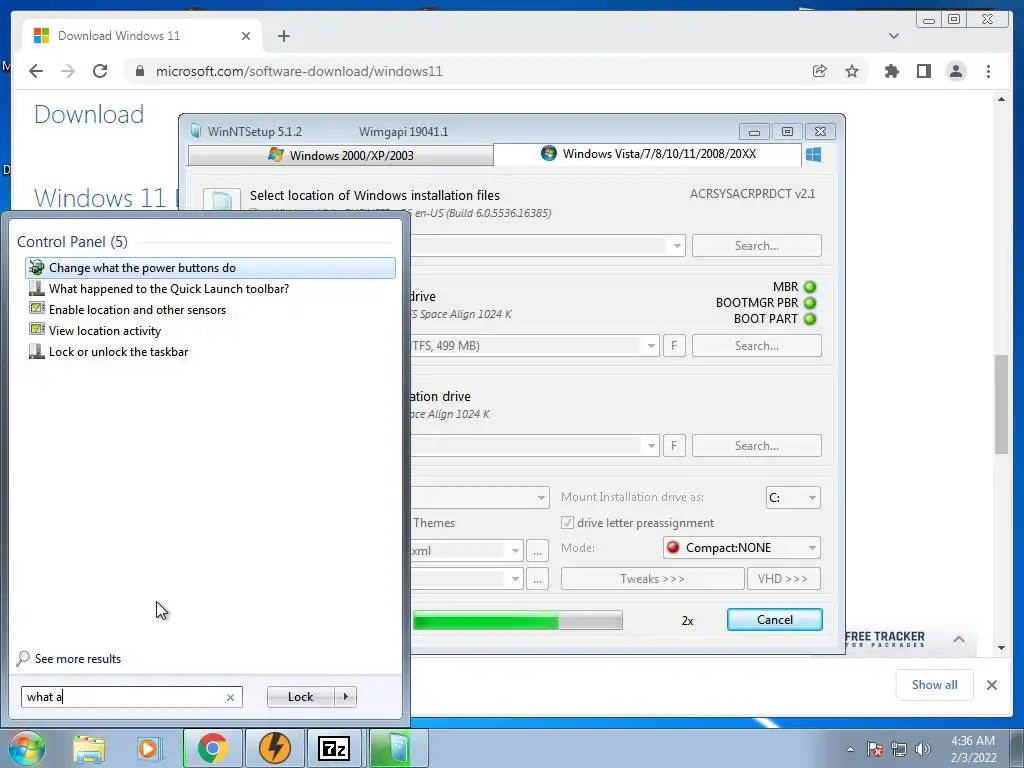Screen dimensions: 1024x768
Task: Bookmark this page with the star
Action: point(852,71)
